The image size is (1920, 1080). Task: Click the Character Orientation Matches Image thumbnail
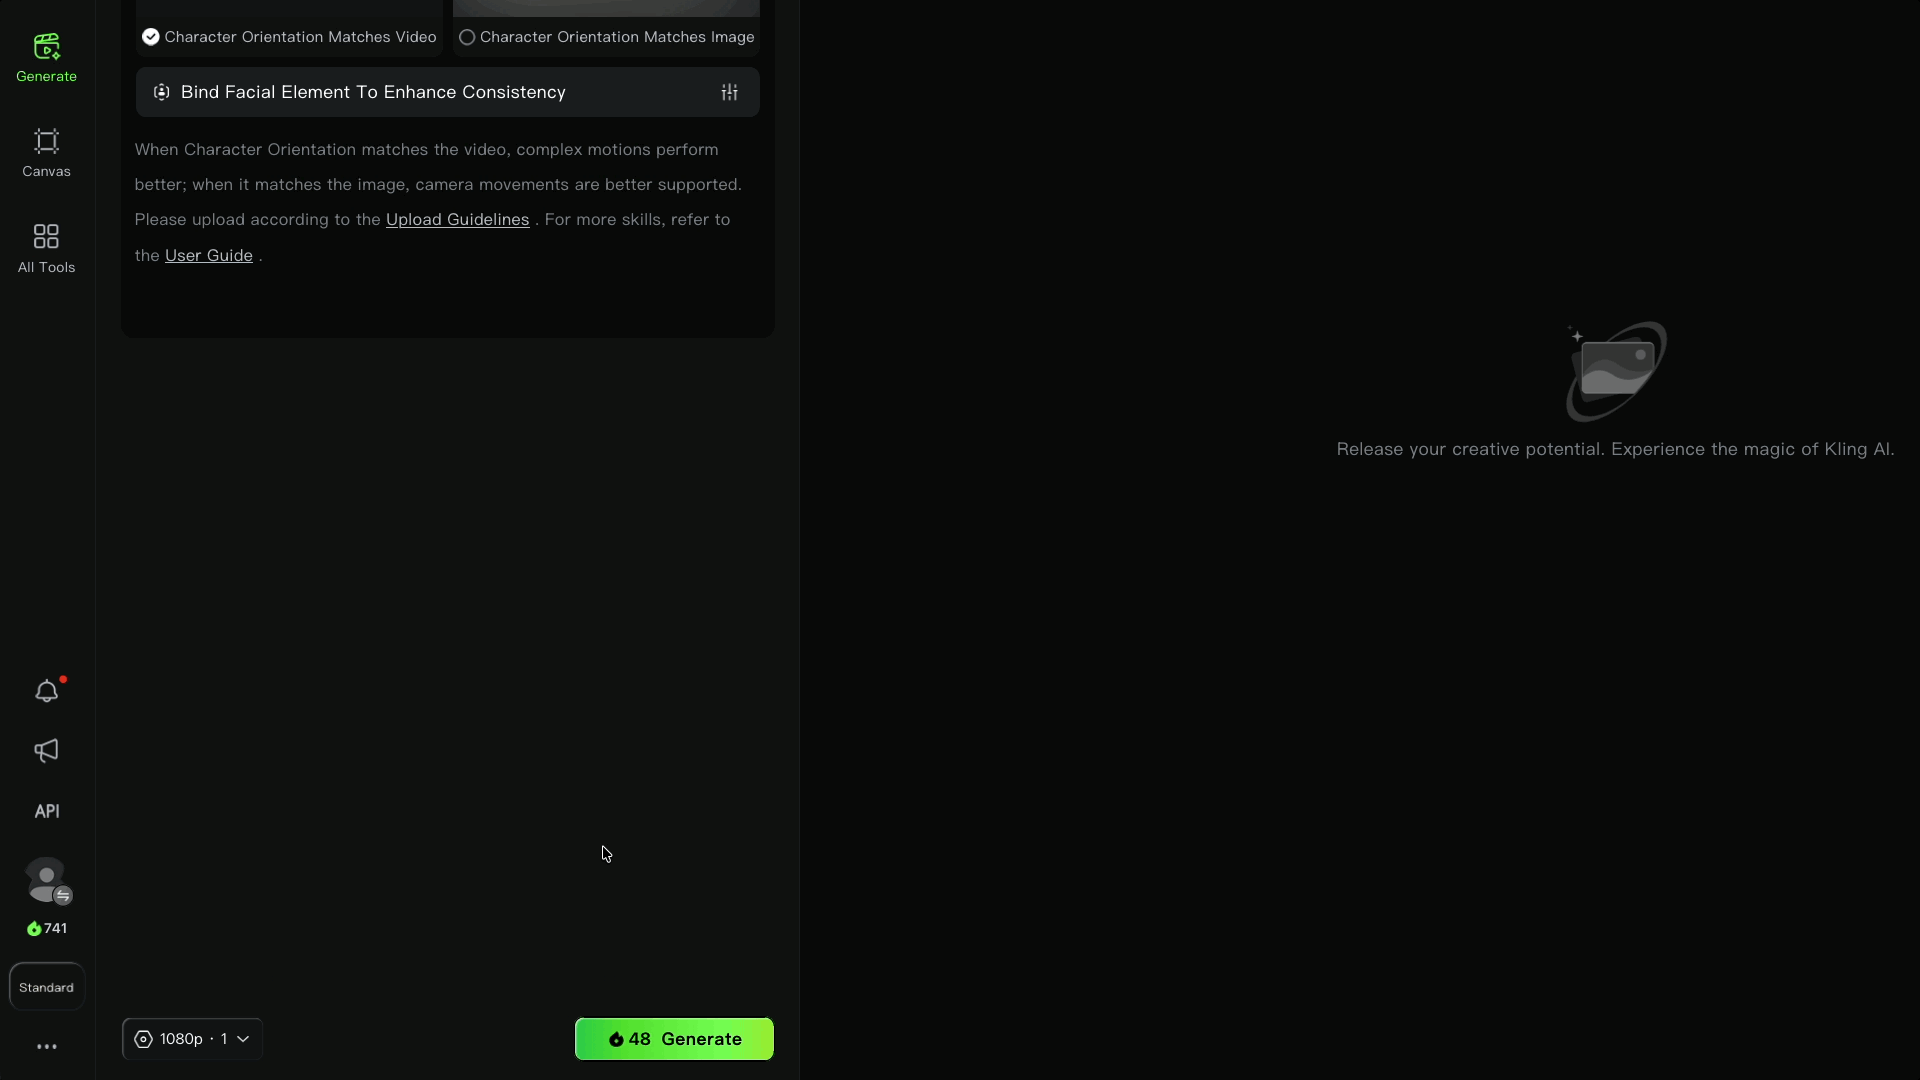pos(606,8)
